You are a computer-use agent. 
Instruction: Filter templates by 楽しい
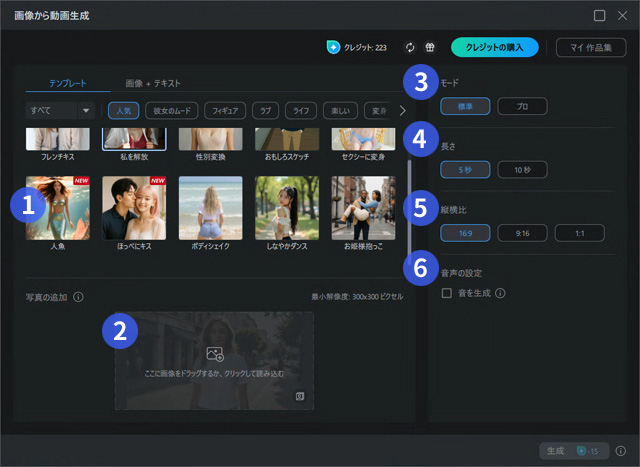[340, 111]
